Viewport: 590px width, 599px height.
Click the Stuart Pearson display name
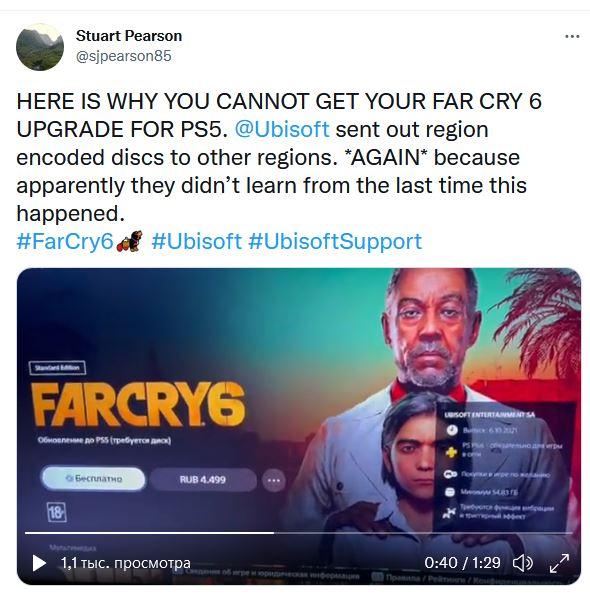pos(129,36)
